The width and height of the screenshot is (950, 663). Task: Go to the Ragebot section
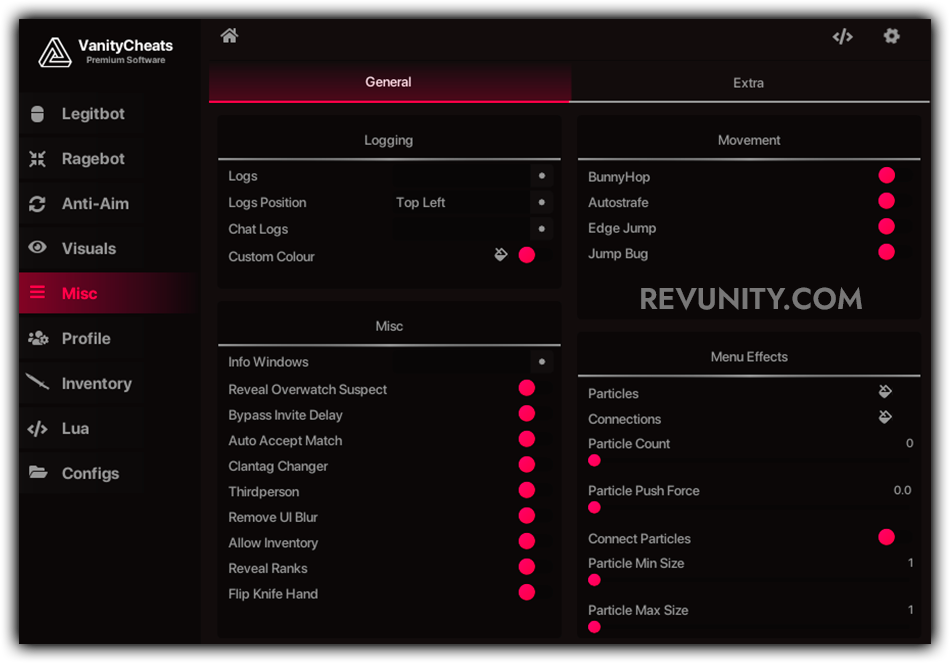coord(92,158)
